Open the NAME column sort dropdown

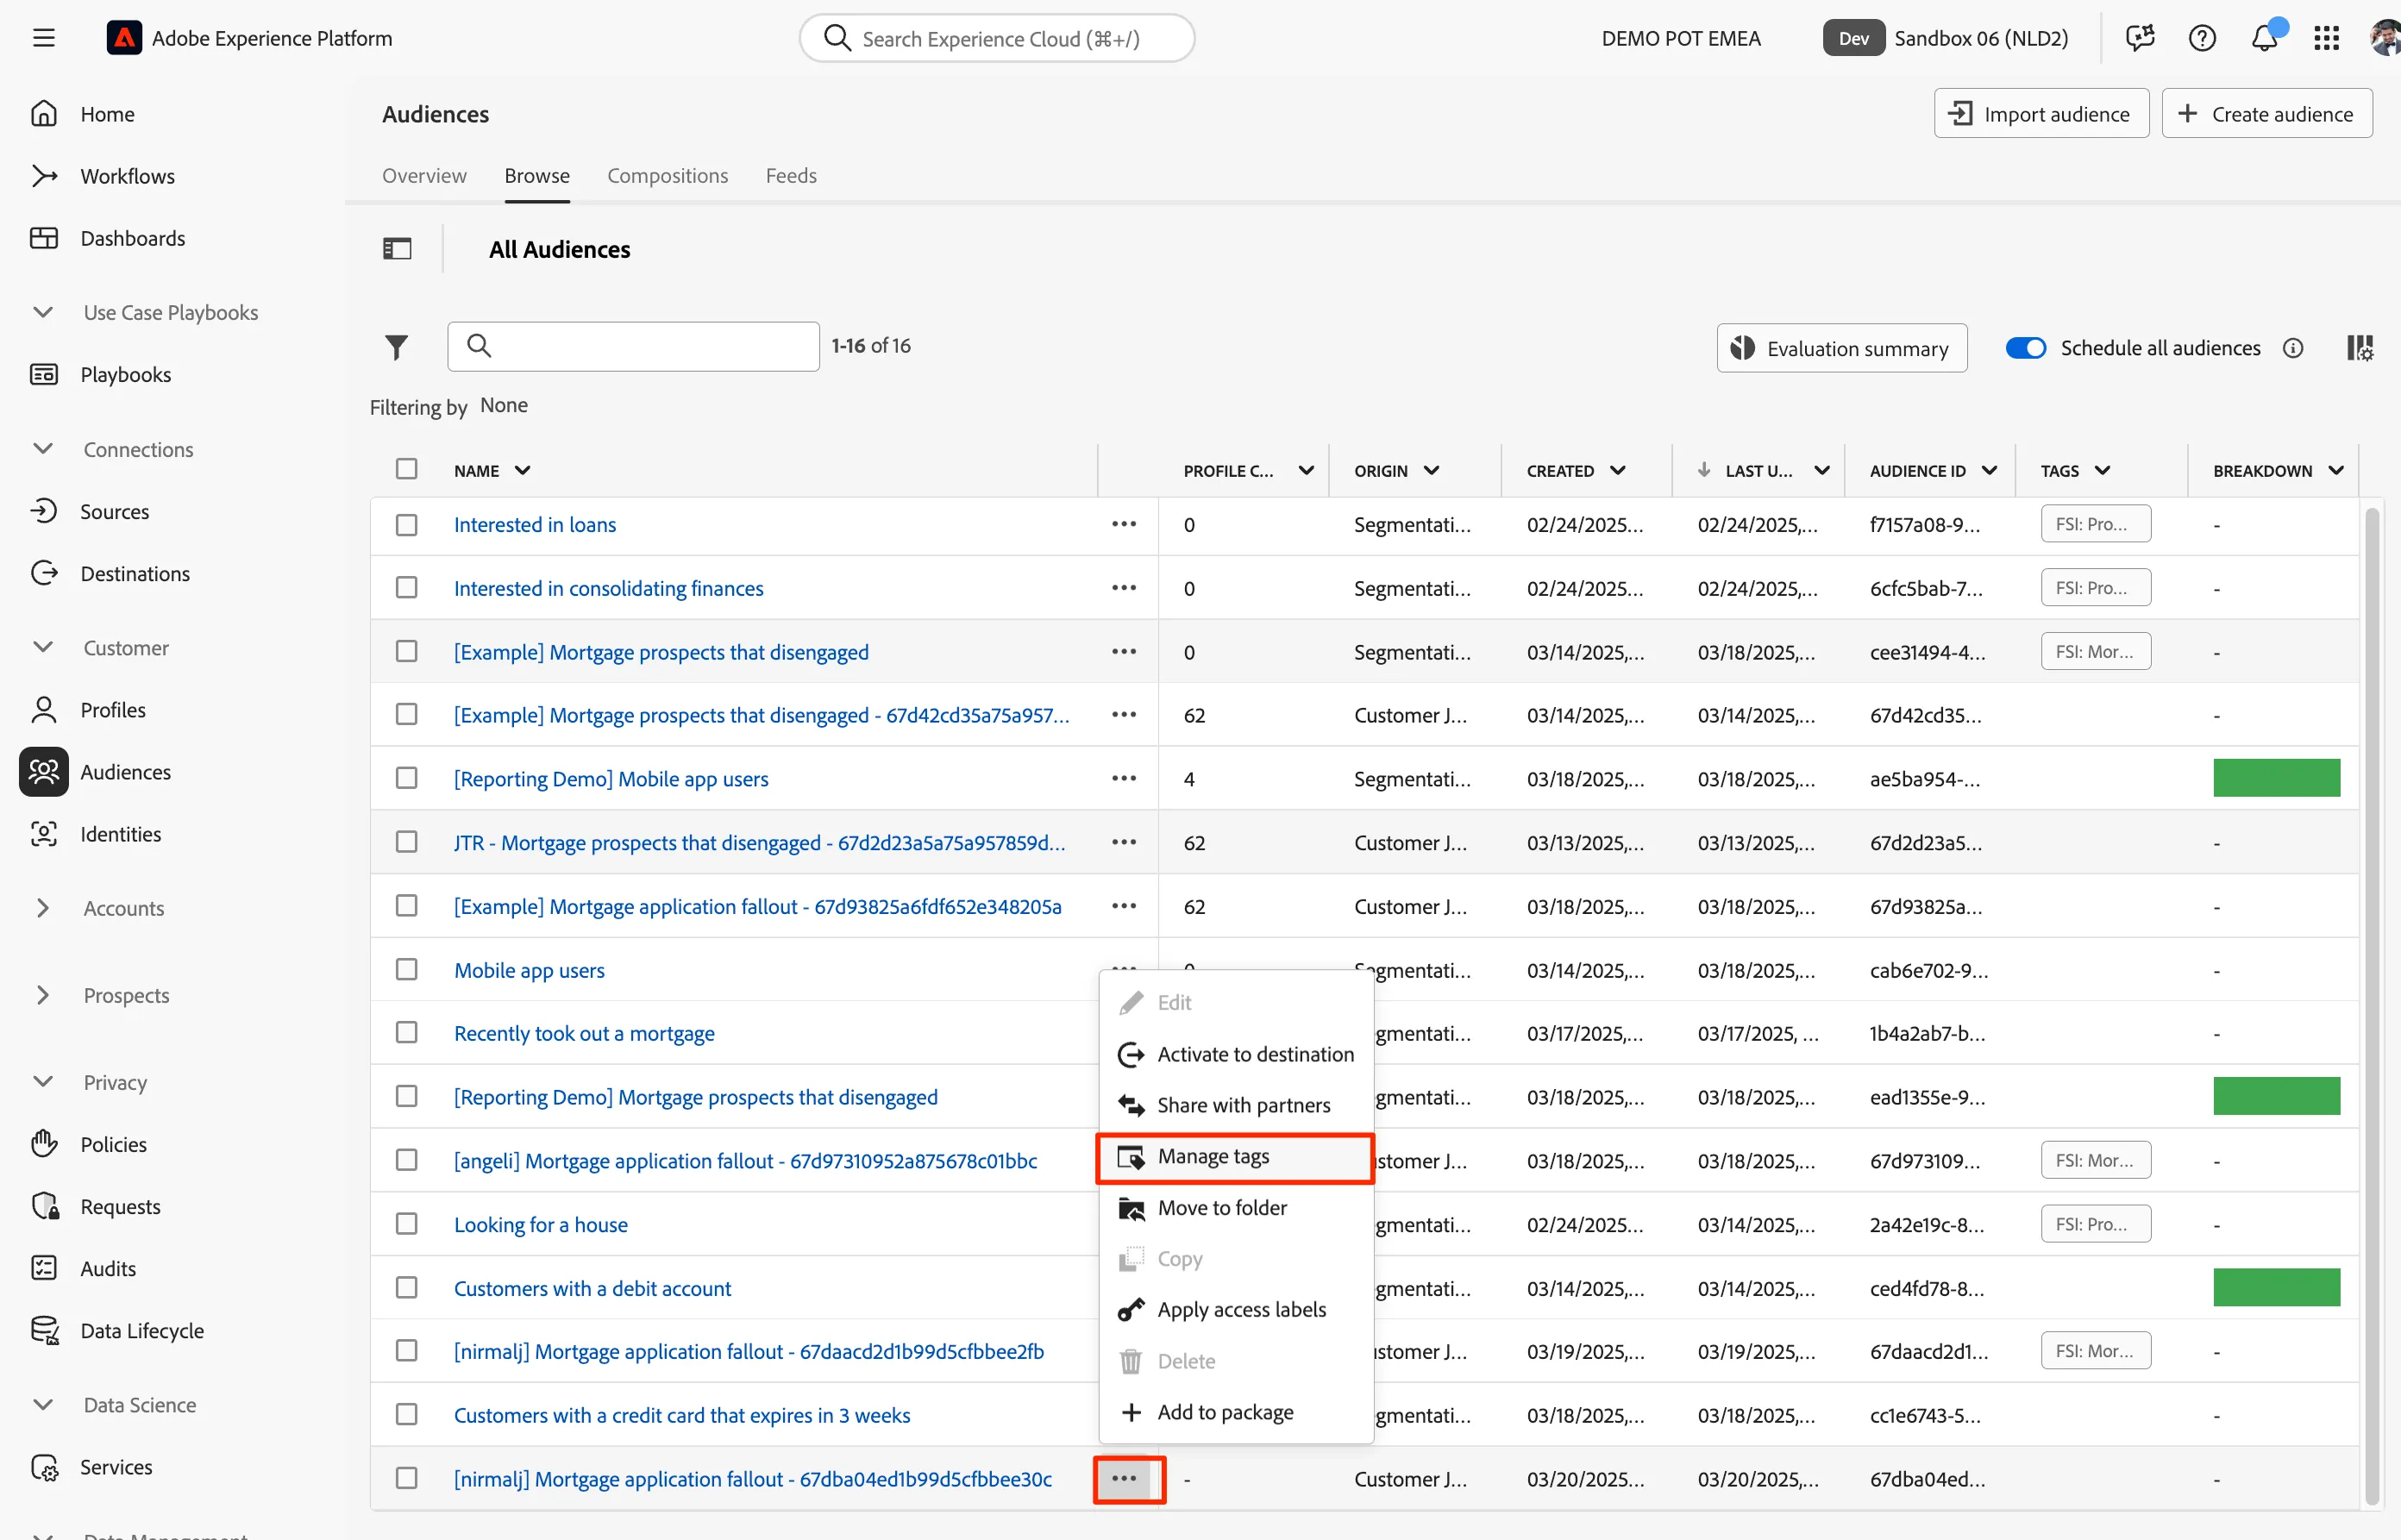click(x=522, y=470)
